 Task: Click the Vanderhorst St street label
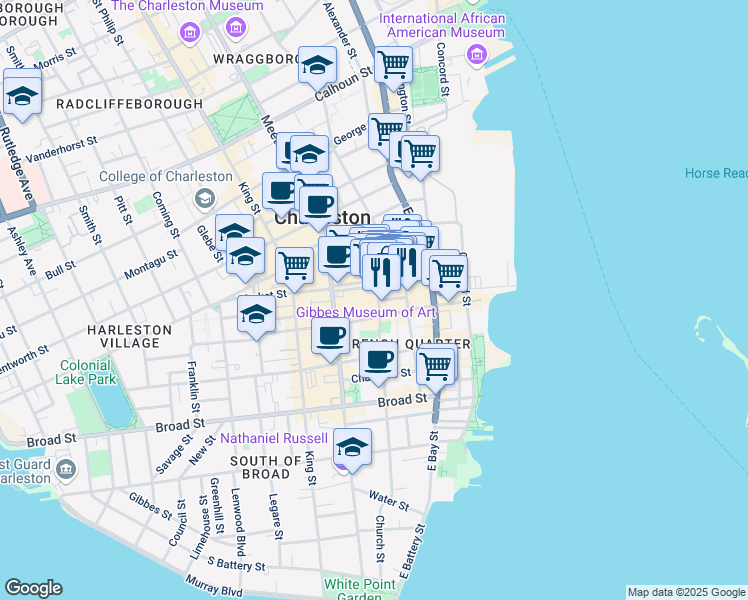(x=62, y=150)
